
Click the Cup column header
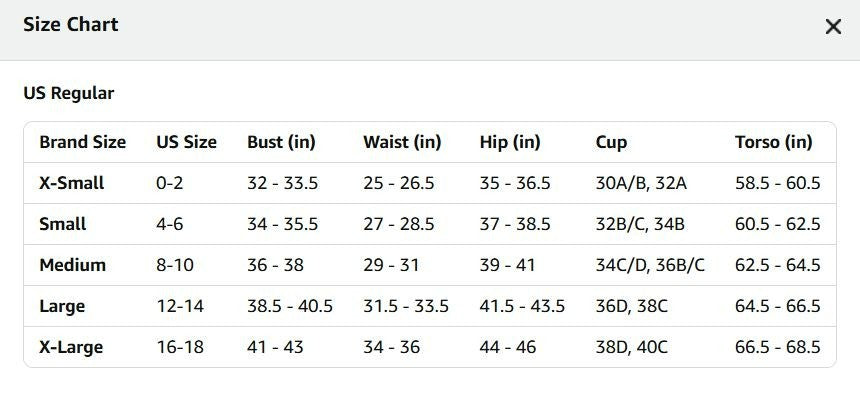coord(611,143)
